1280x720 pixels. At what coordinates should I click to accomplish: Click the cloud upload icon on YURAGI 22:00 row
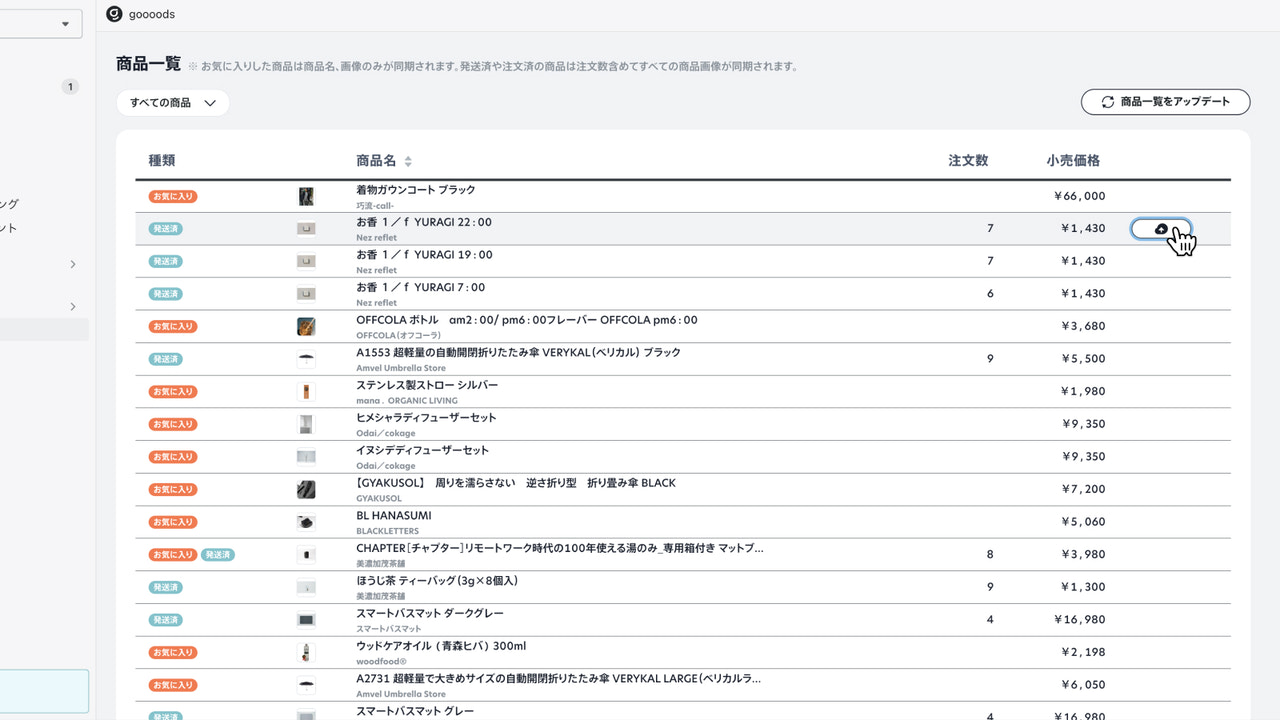pyautogui.click(x=1161, y=228)
